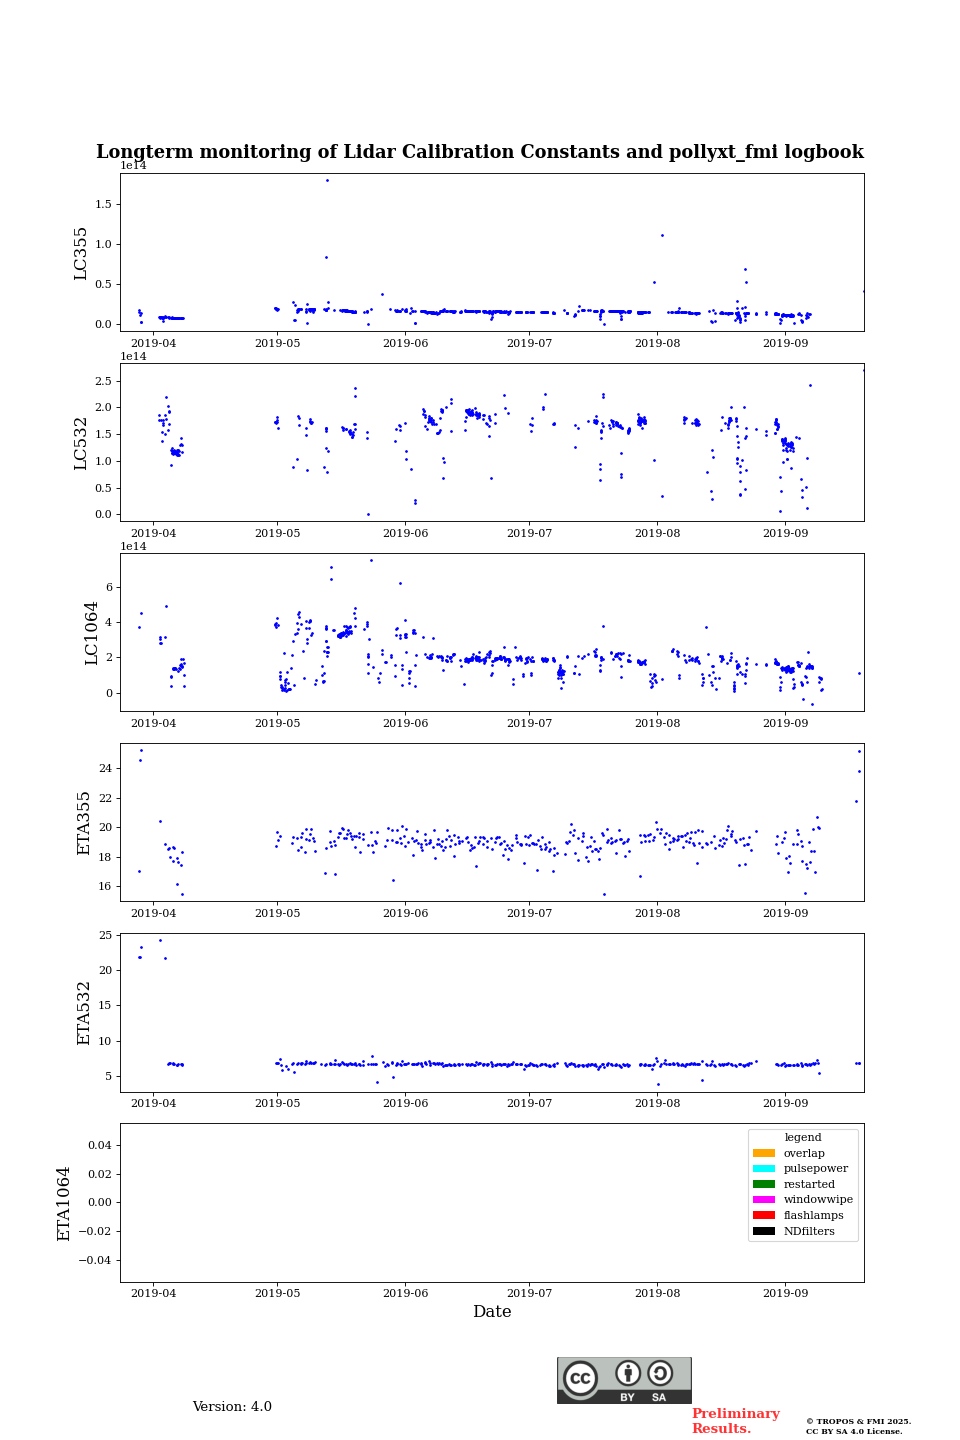Click the ETA355 y-axis label

pos(84,823)
